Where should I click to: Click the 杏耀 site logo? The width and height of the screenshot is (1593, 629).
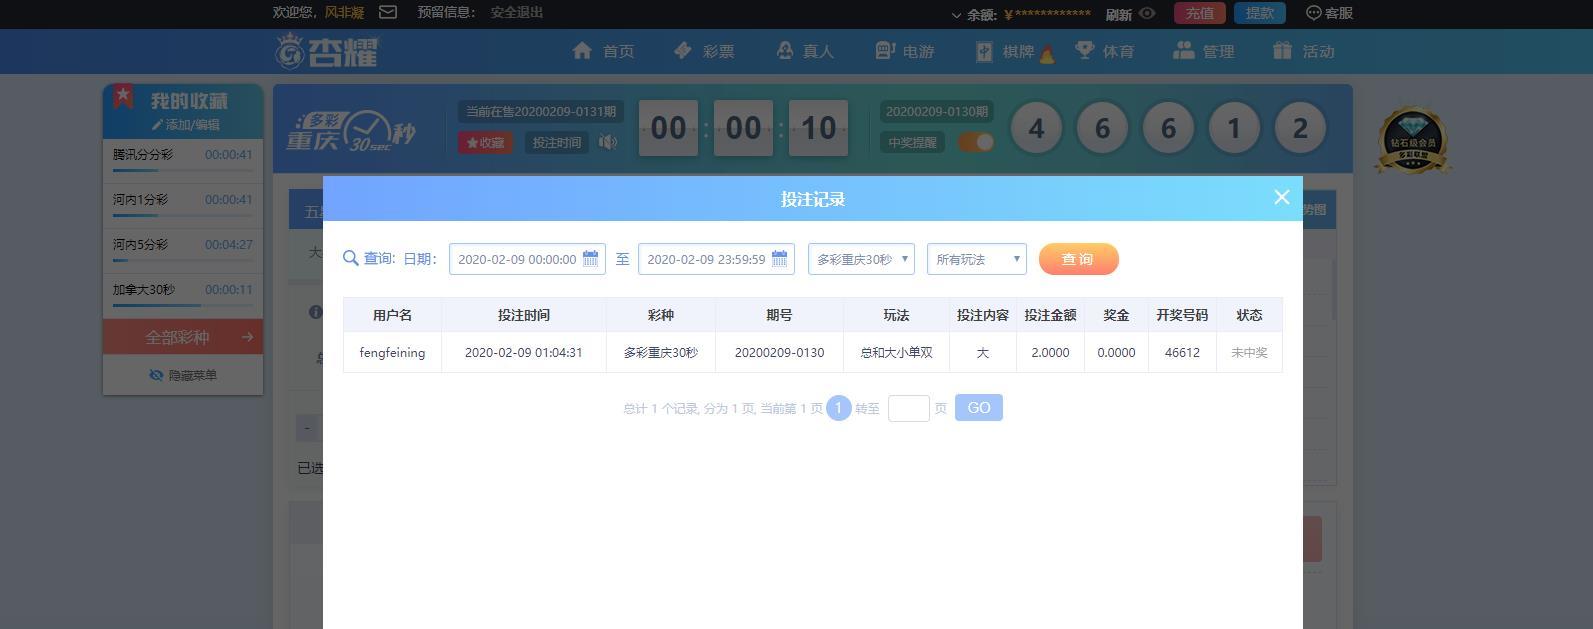coord(328,51)
